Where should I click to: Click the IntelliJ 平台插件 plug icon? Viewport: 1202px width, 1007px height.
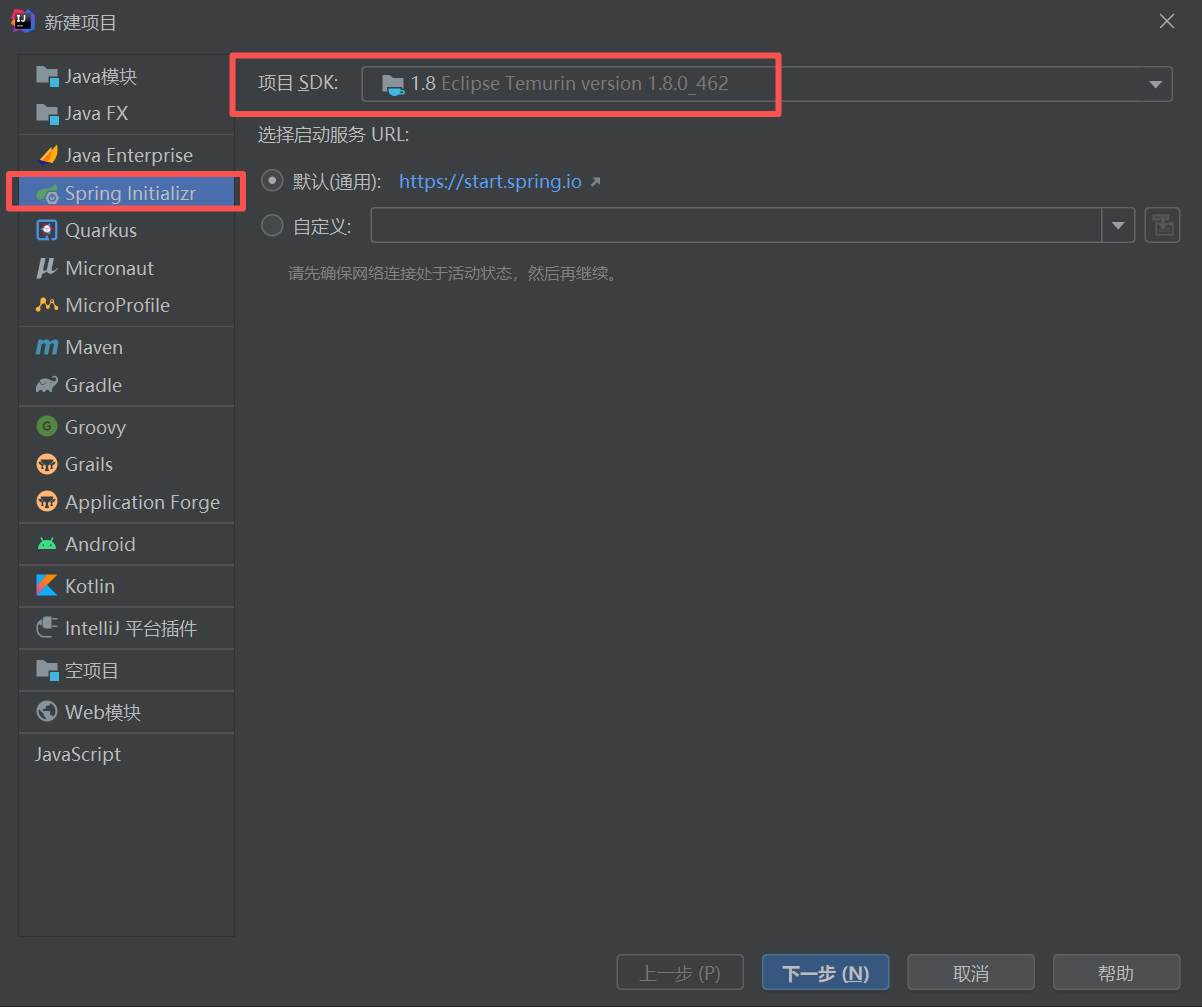click(47, 628)
